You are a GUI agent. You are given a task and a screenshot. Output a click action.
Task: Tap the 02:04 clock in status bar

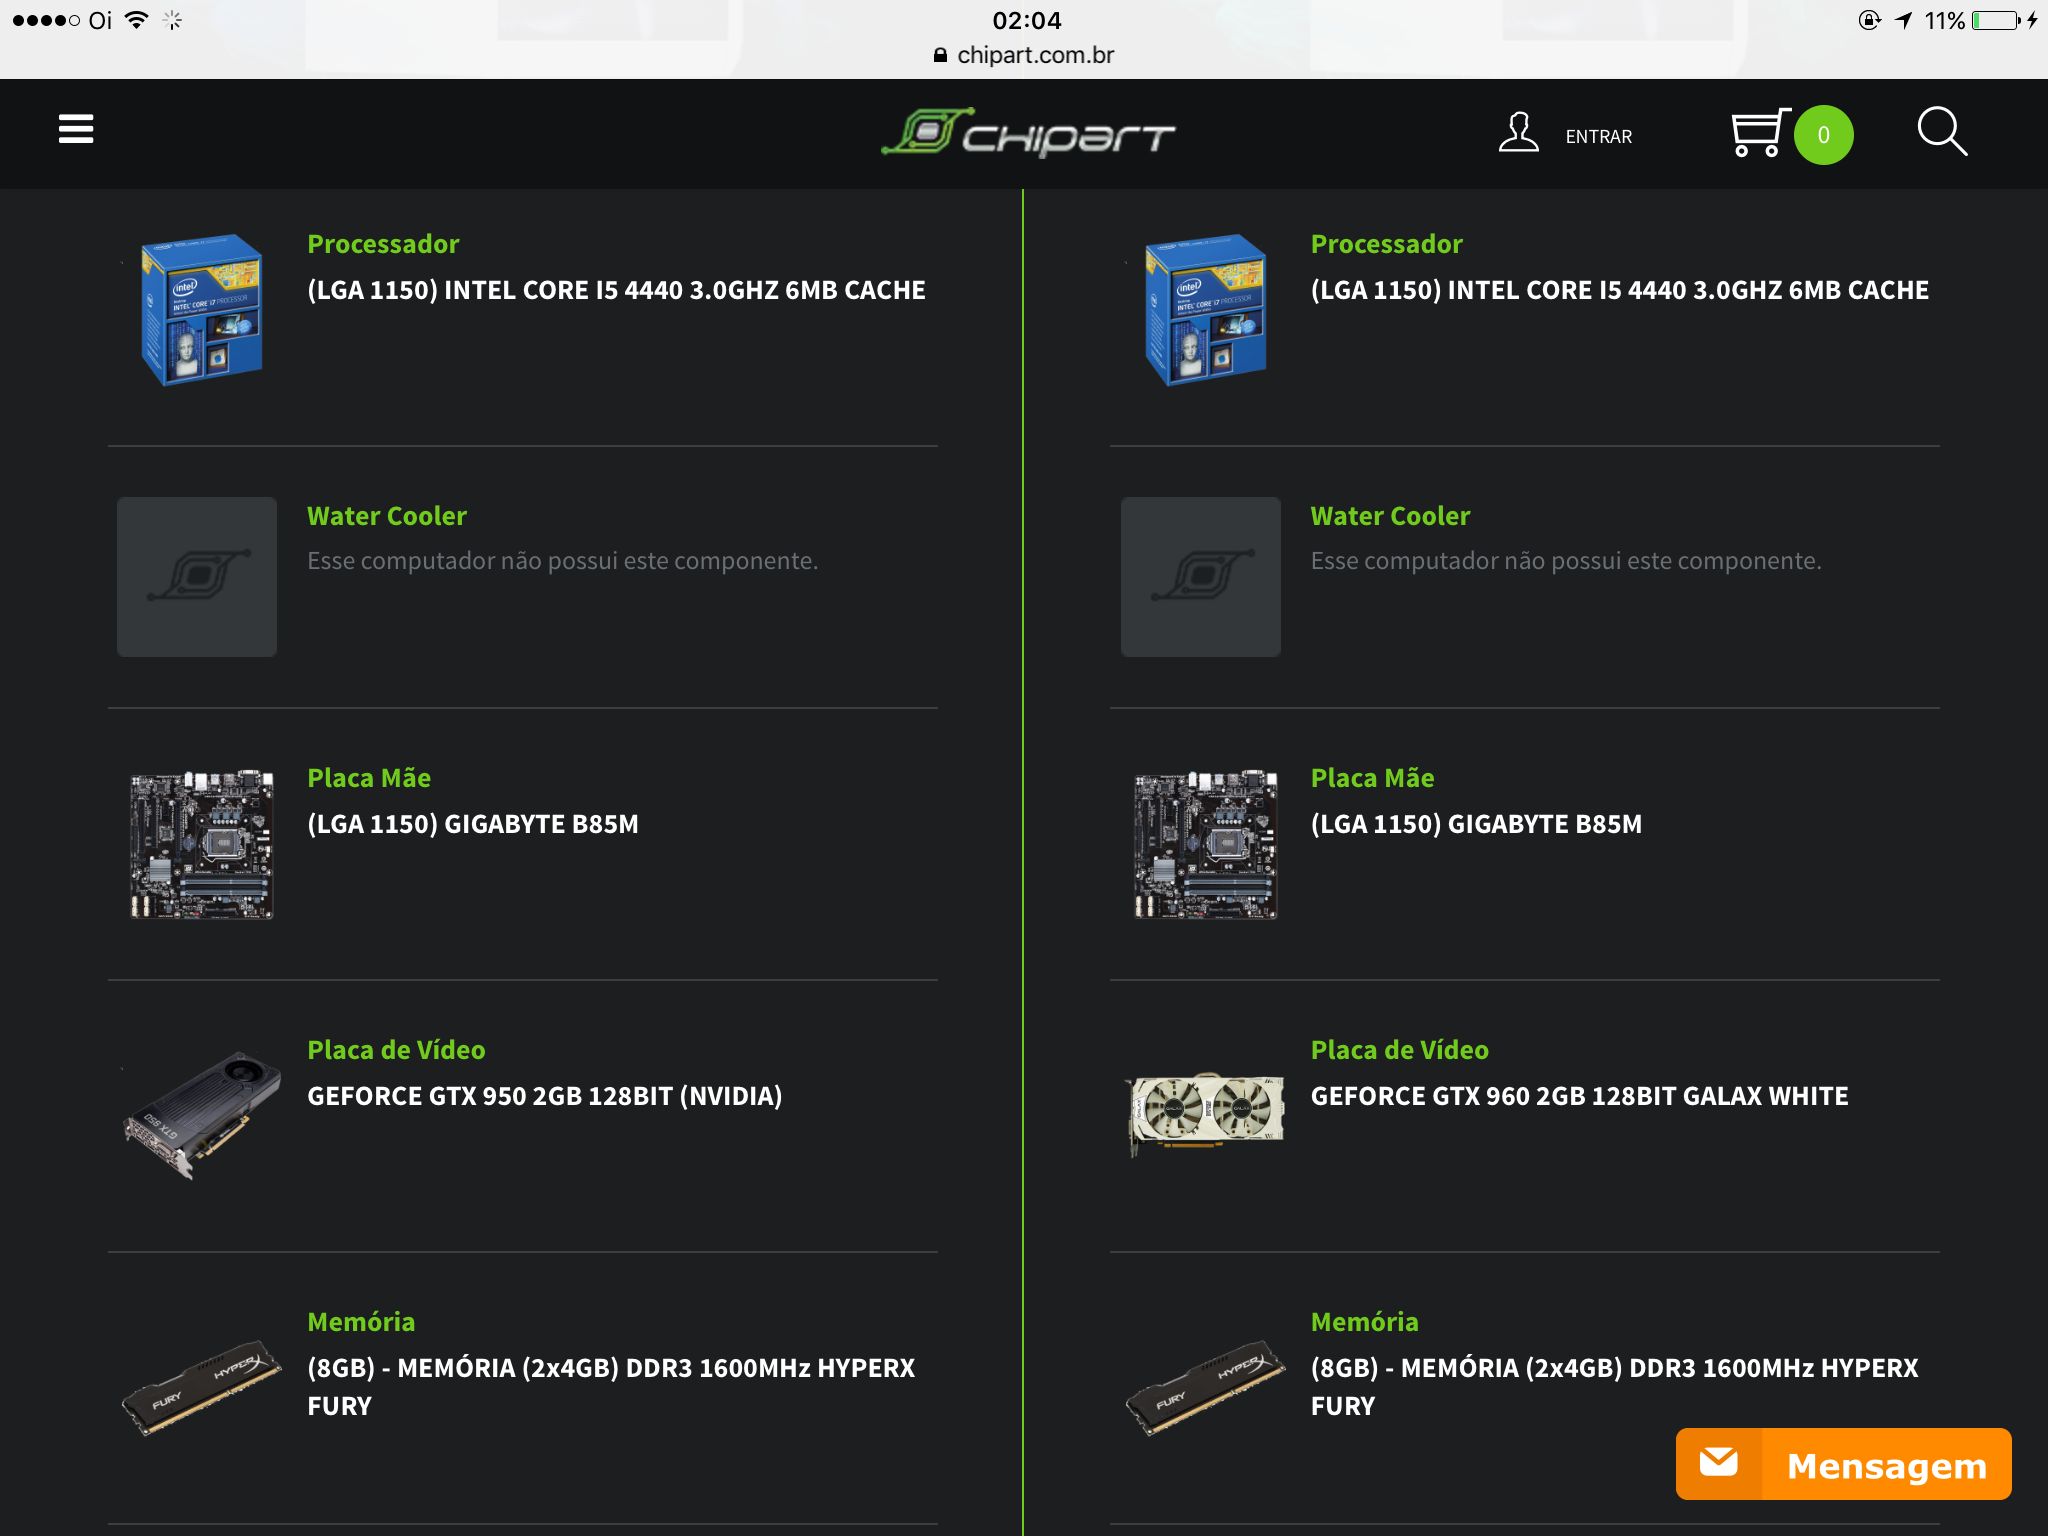click(1027, 20)
